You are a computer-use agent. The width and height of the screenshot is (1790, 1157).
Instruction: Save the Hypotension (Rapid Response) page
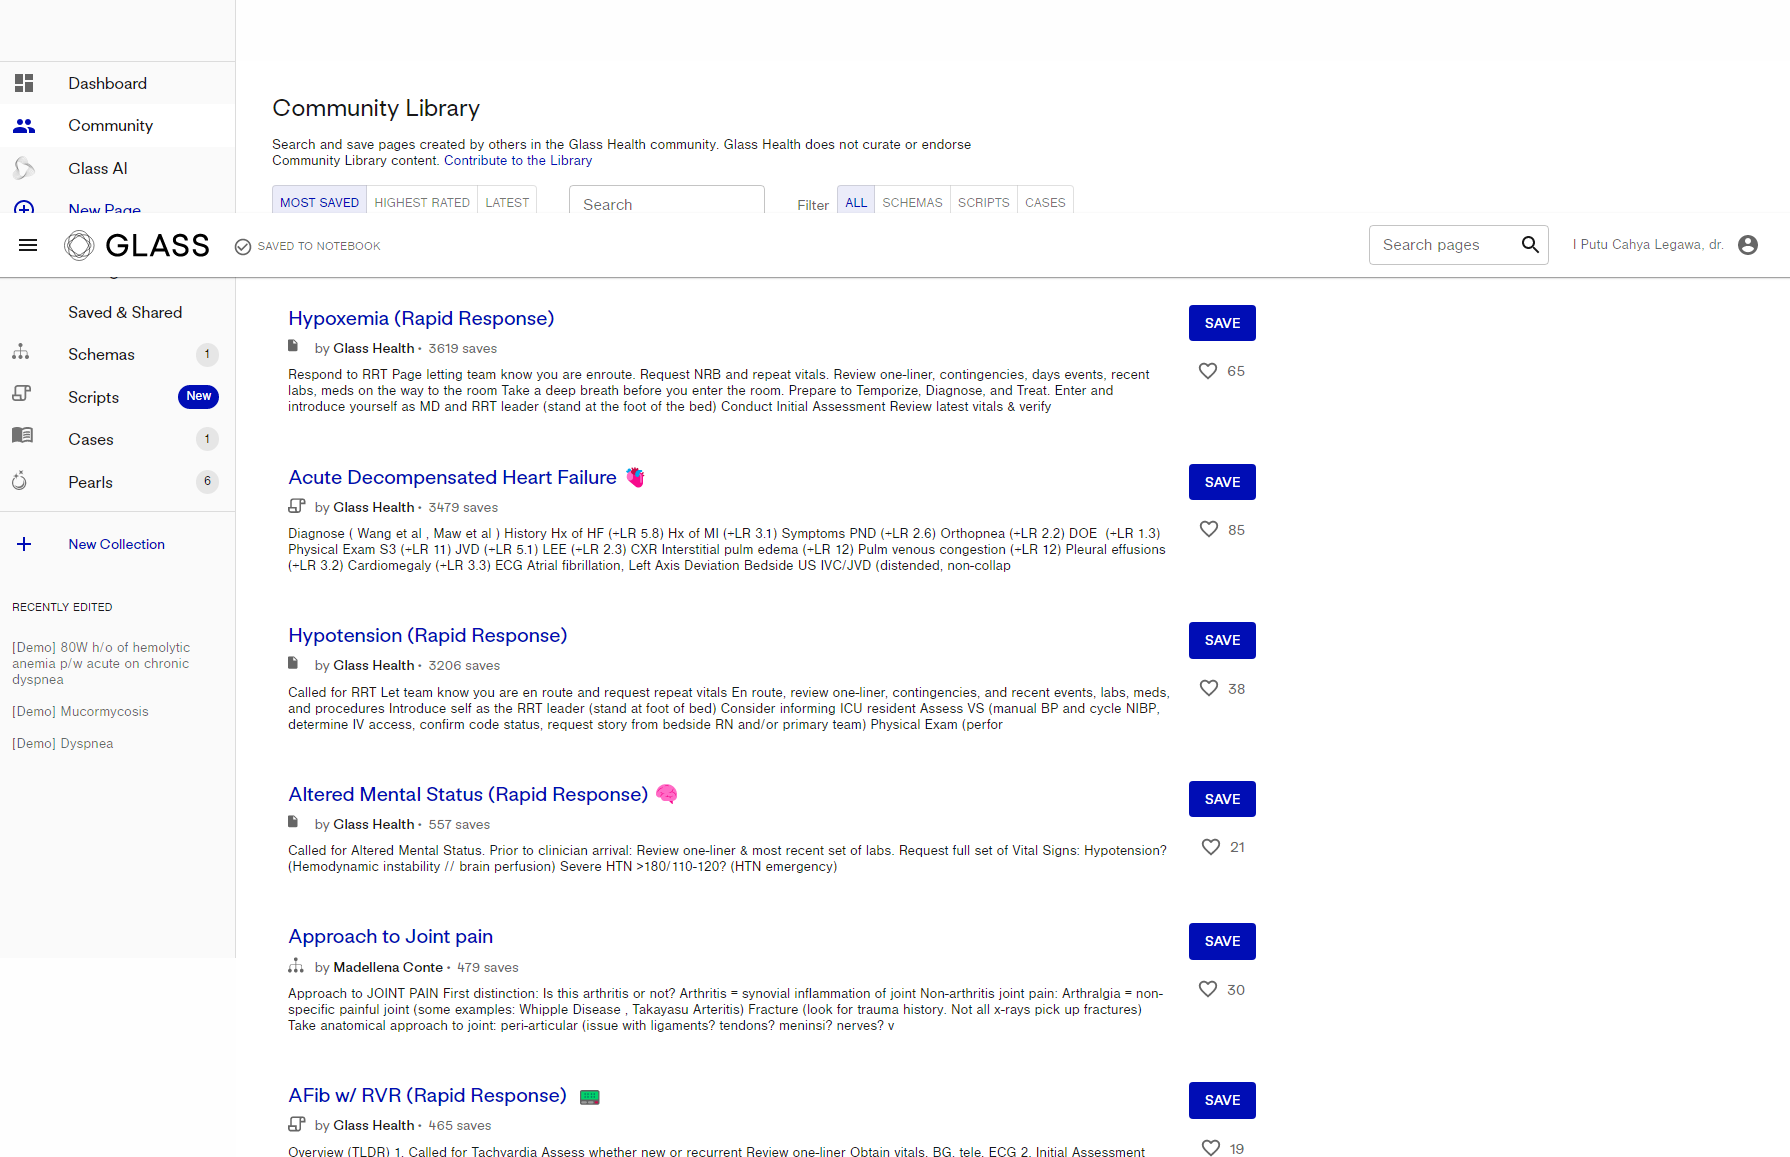tap(1222, 640)
